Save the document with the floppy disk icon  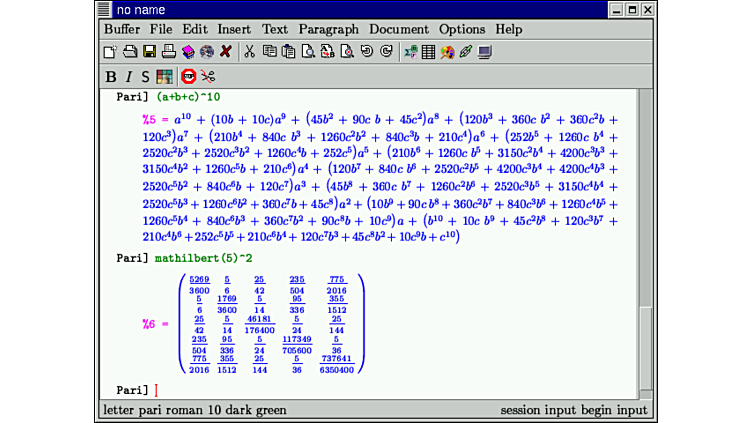(x=149, y=52)
